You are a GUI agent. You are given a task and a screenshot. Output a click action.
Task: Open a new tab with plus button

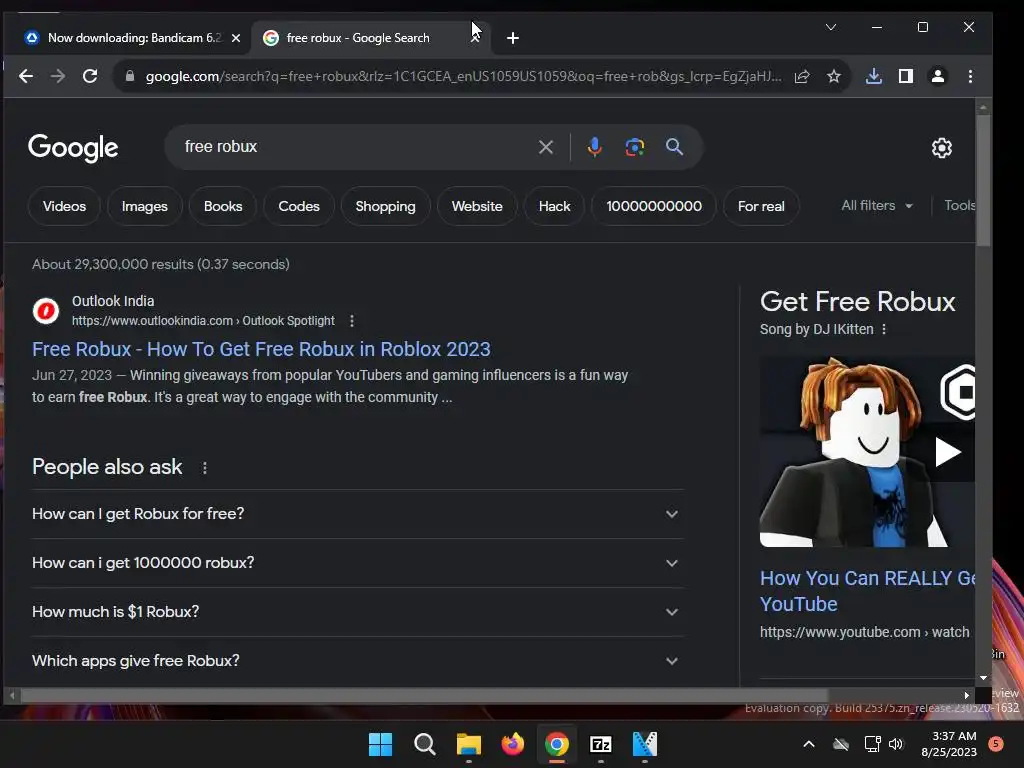click(x=513, y=39)
